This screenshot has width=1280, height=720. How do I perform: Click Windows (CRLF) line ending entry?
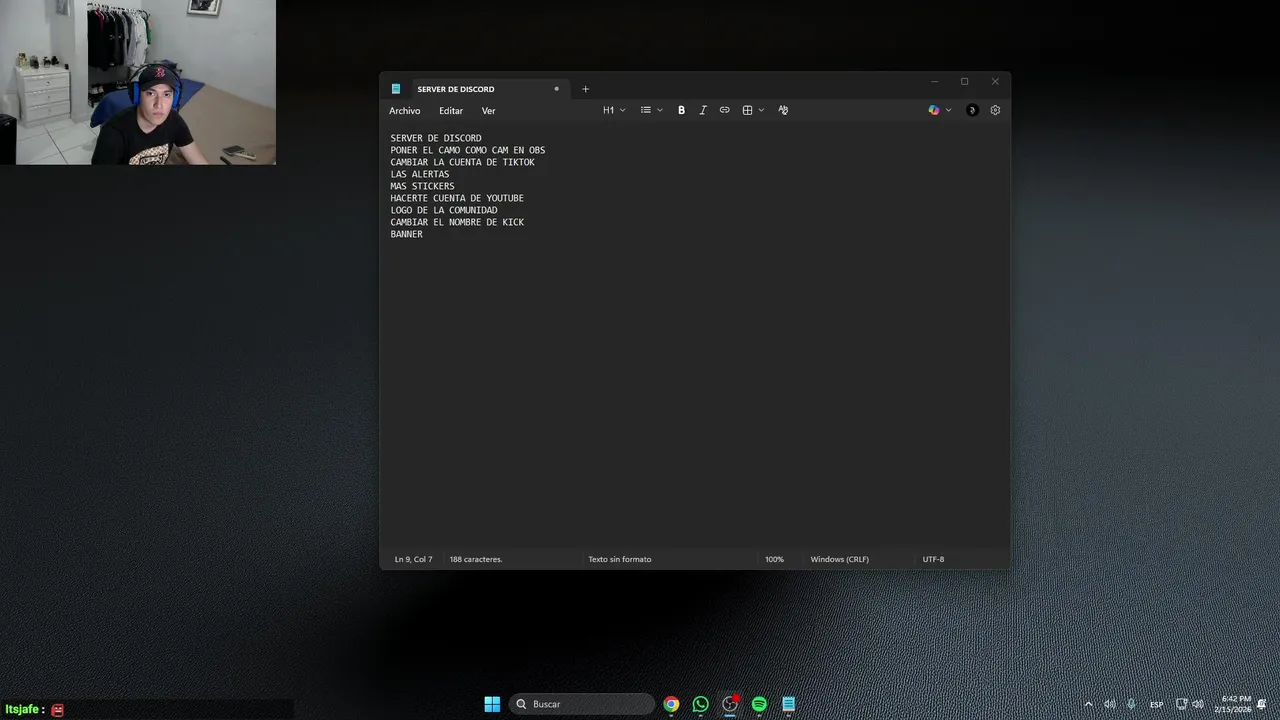pos(840,559)
